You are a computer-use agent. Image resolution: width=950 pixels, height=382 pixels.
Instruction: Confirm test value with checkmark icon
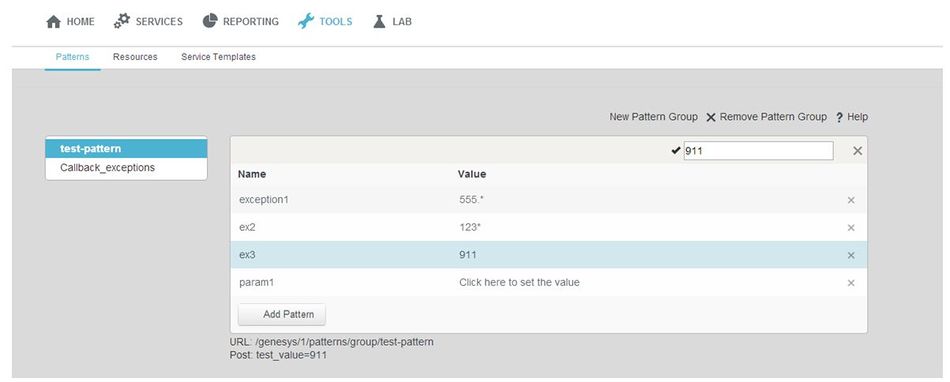676,151
